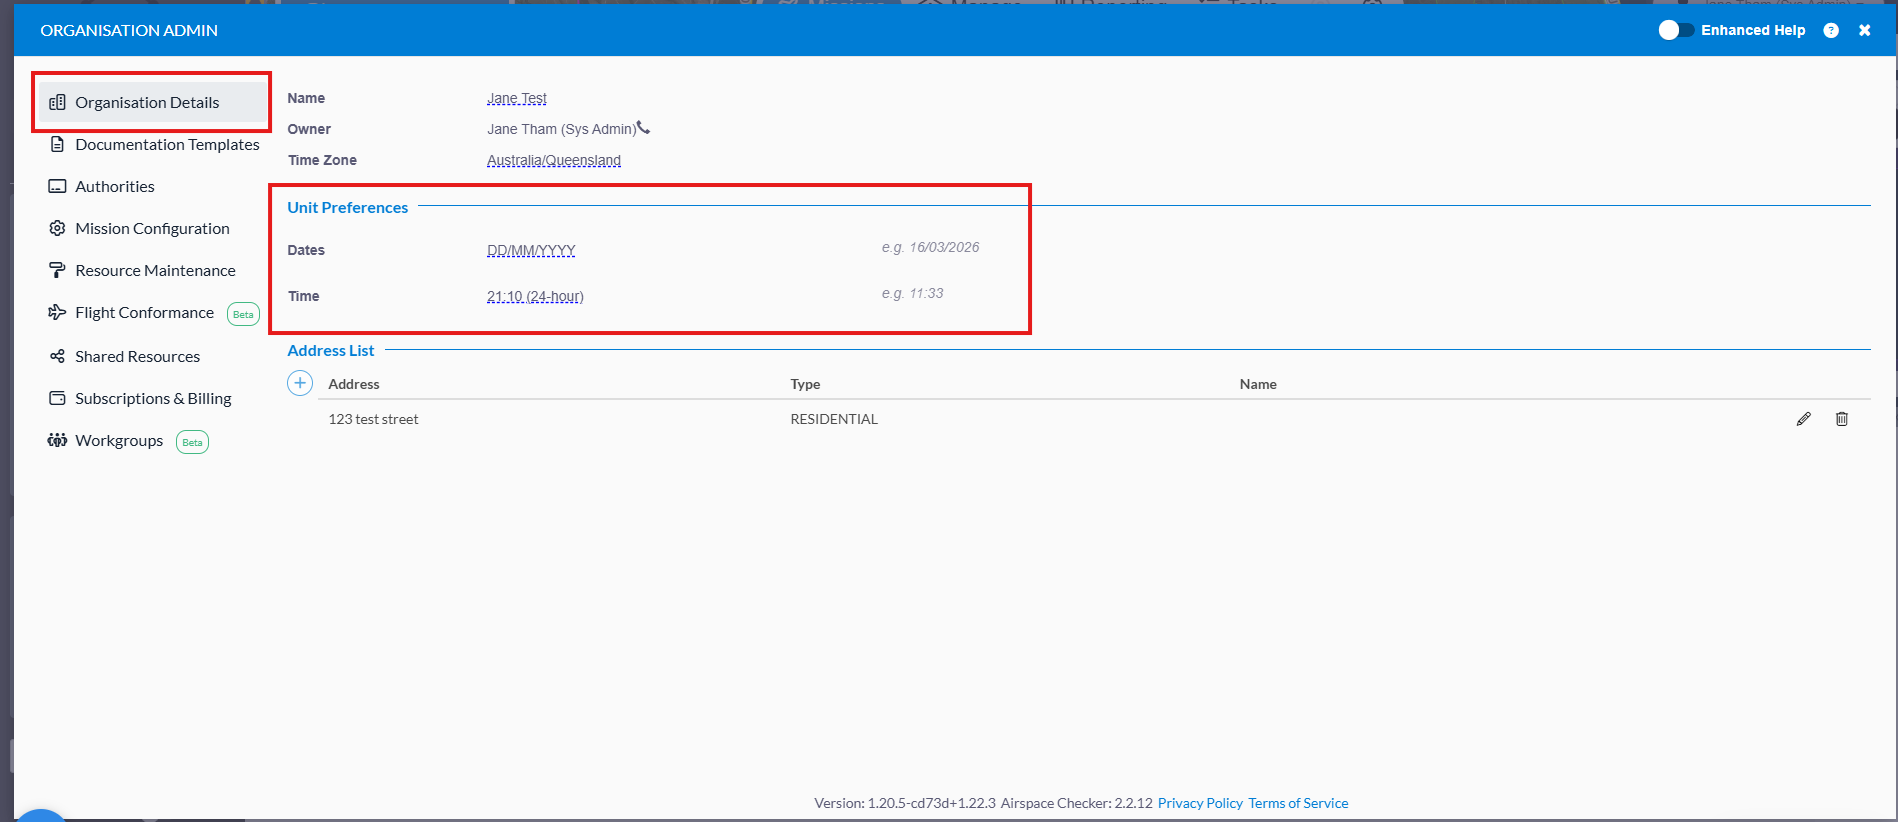The width and height of the screenshot is (1898, 822).
Task: Toggle the Enhanced Help switch
Action: click(1676, 30)
